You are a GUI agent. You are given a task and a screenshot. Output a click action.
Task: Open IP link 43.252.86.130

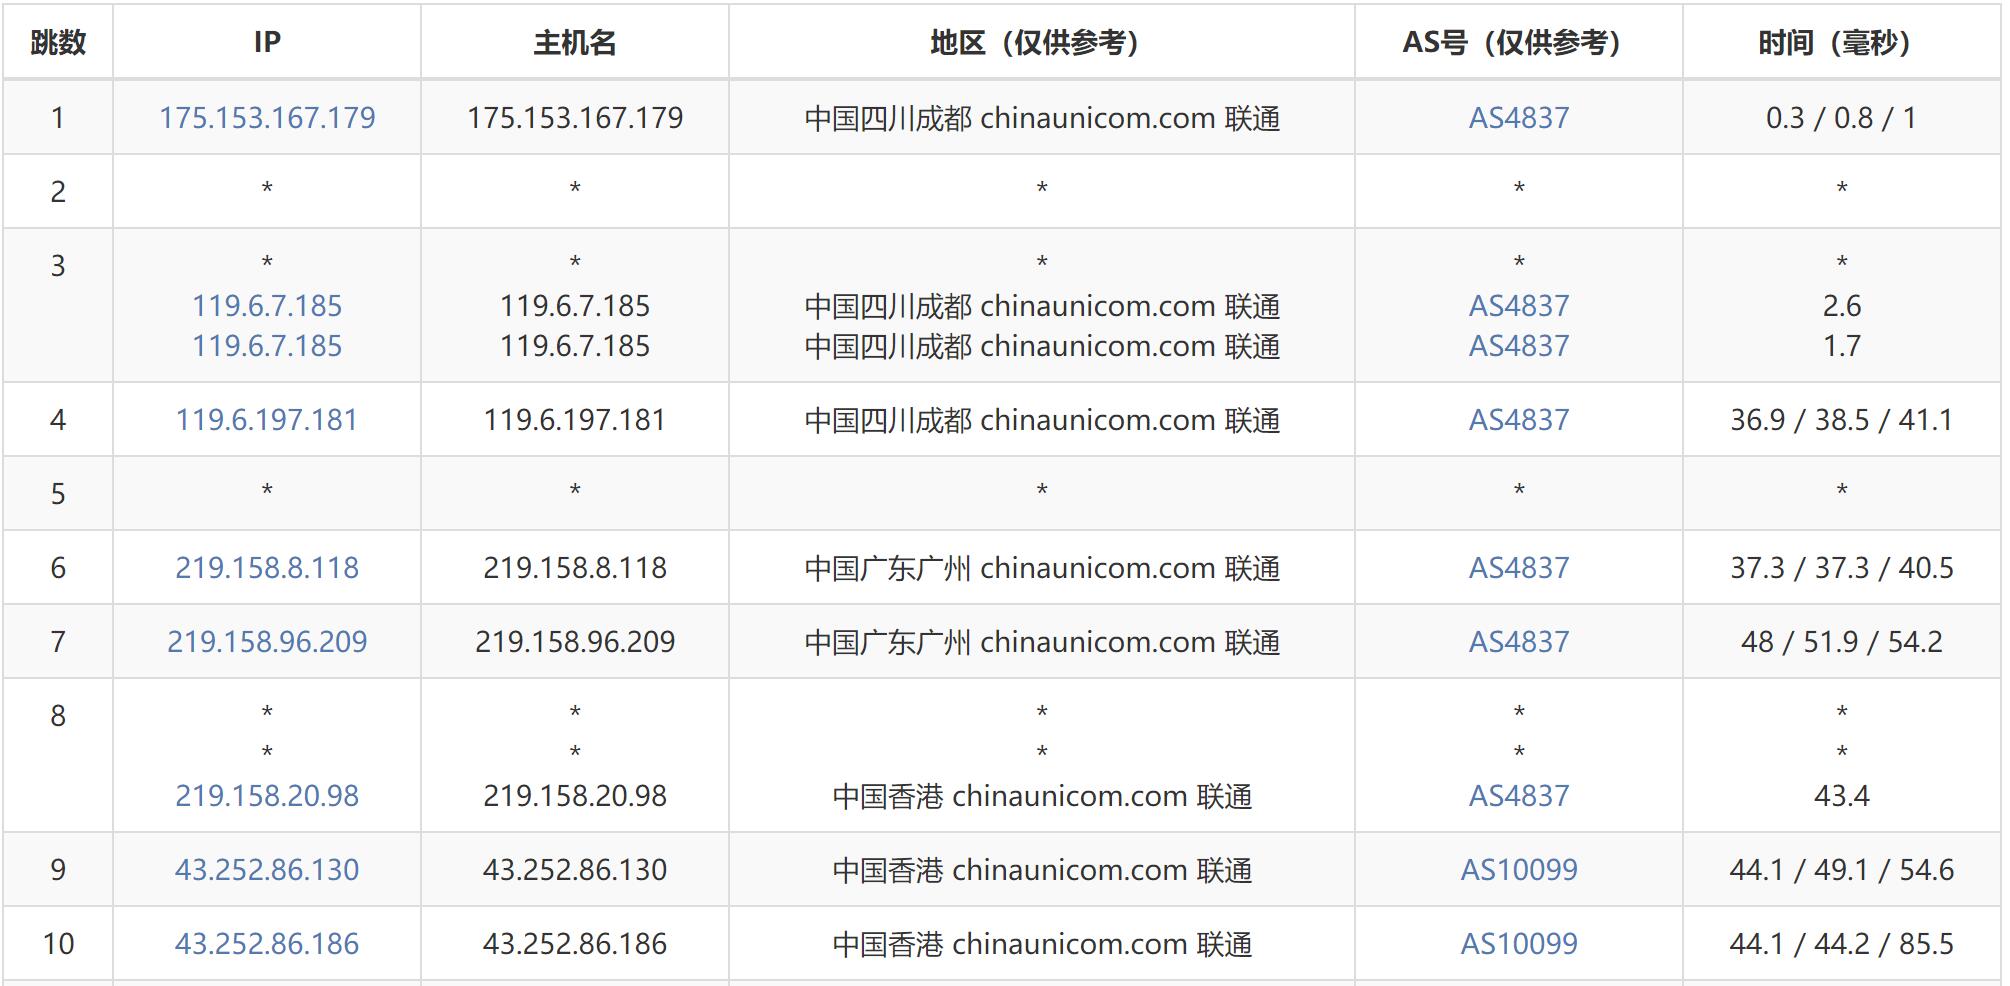[x=267, y=870]
